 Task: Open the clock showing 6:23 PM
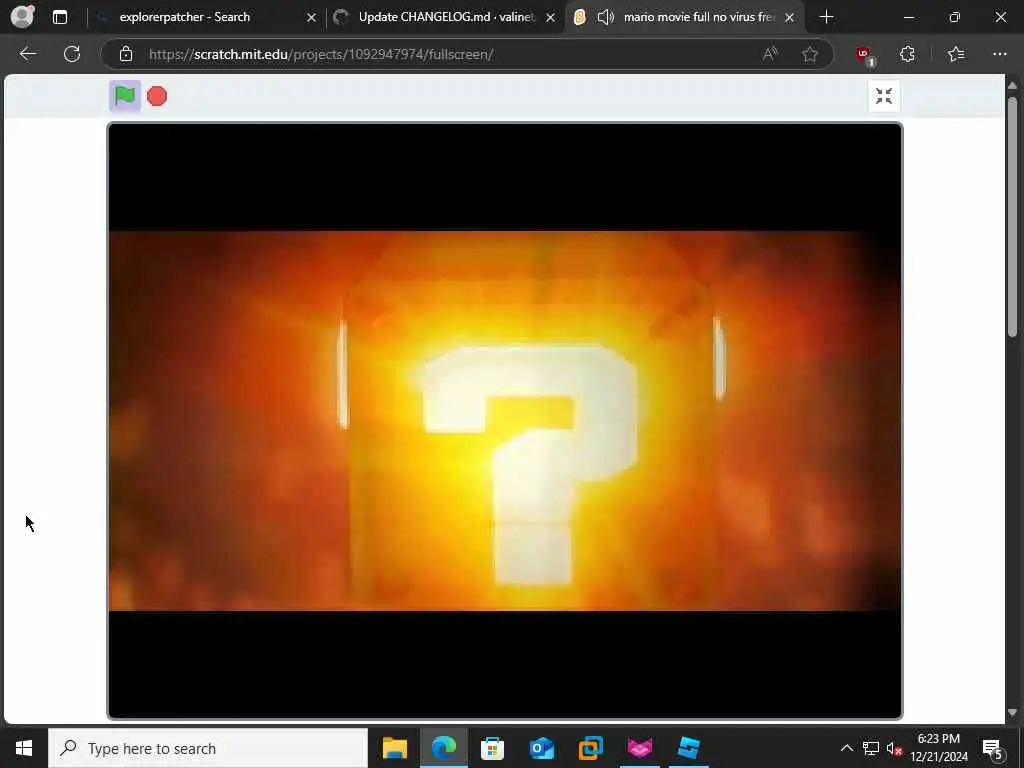(939, 748)
